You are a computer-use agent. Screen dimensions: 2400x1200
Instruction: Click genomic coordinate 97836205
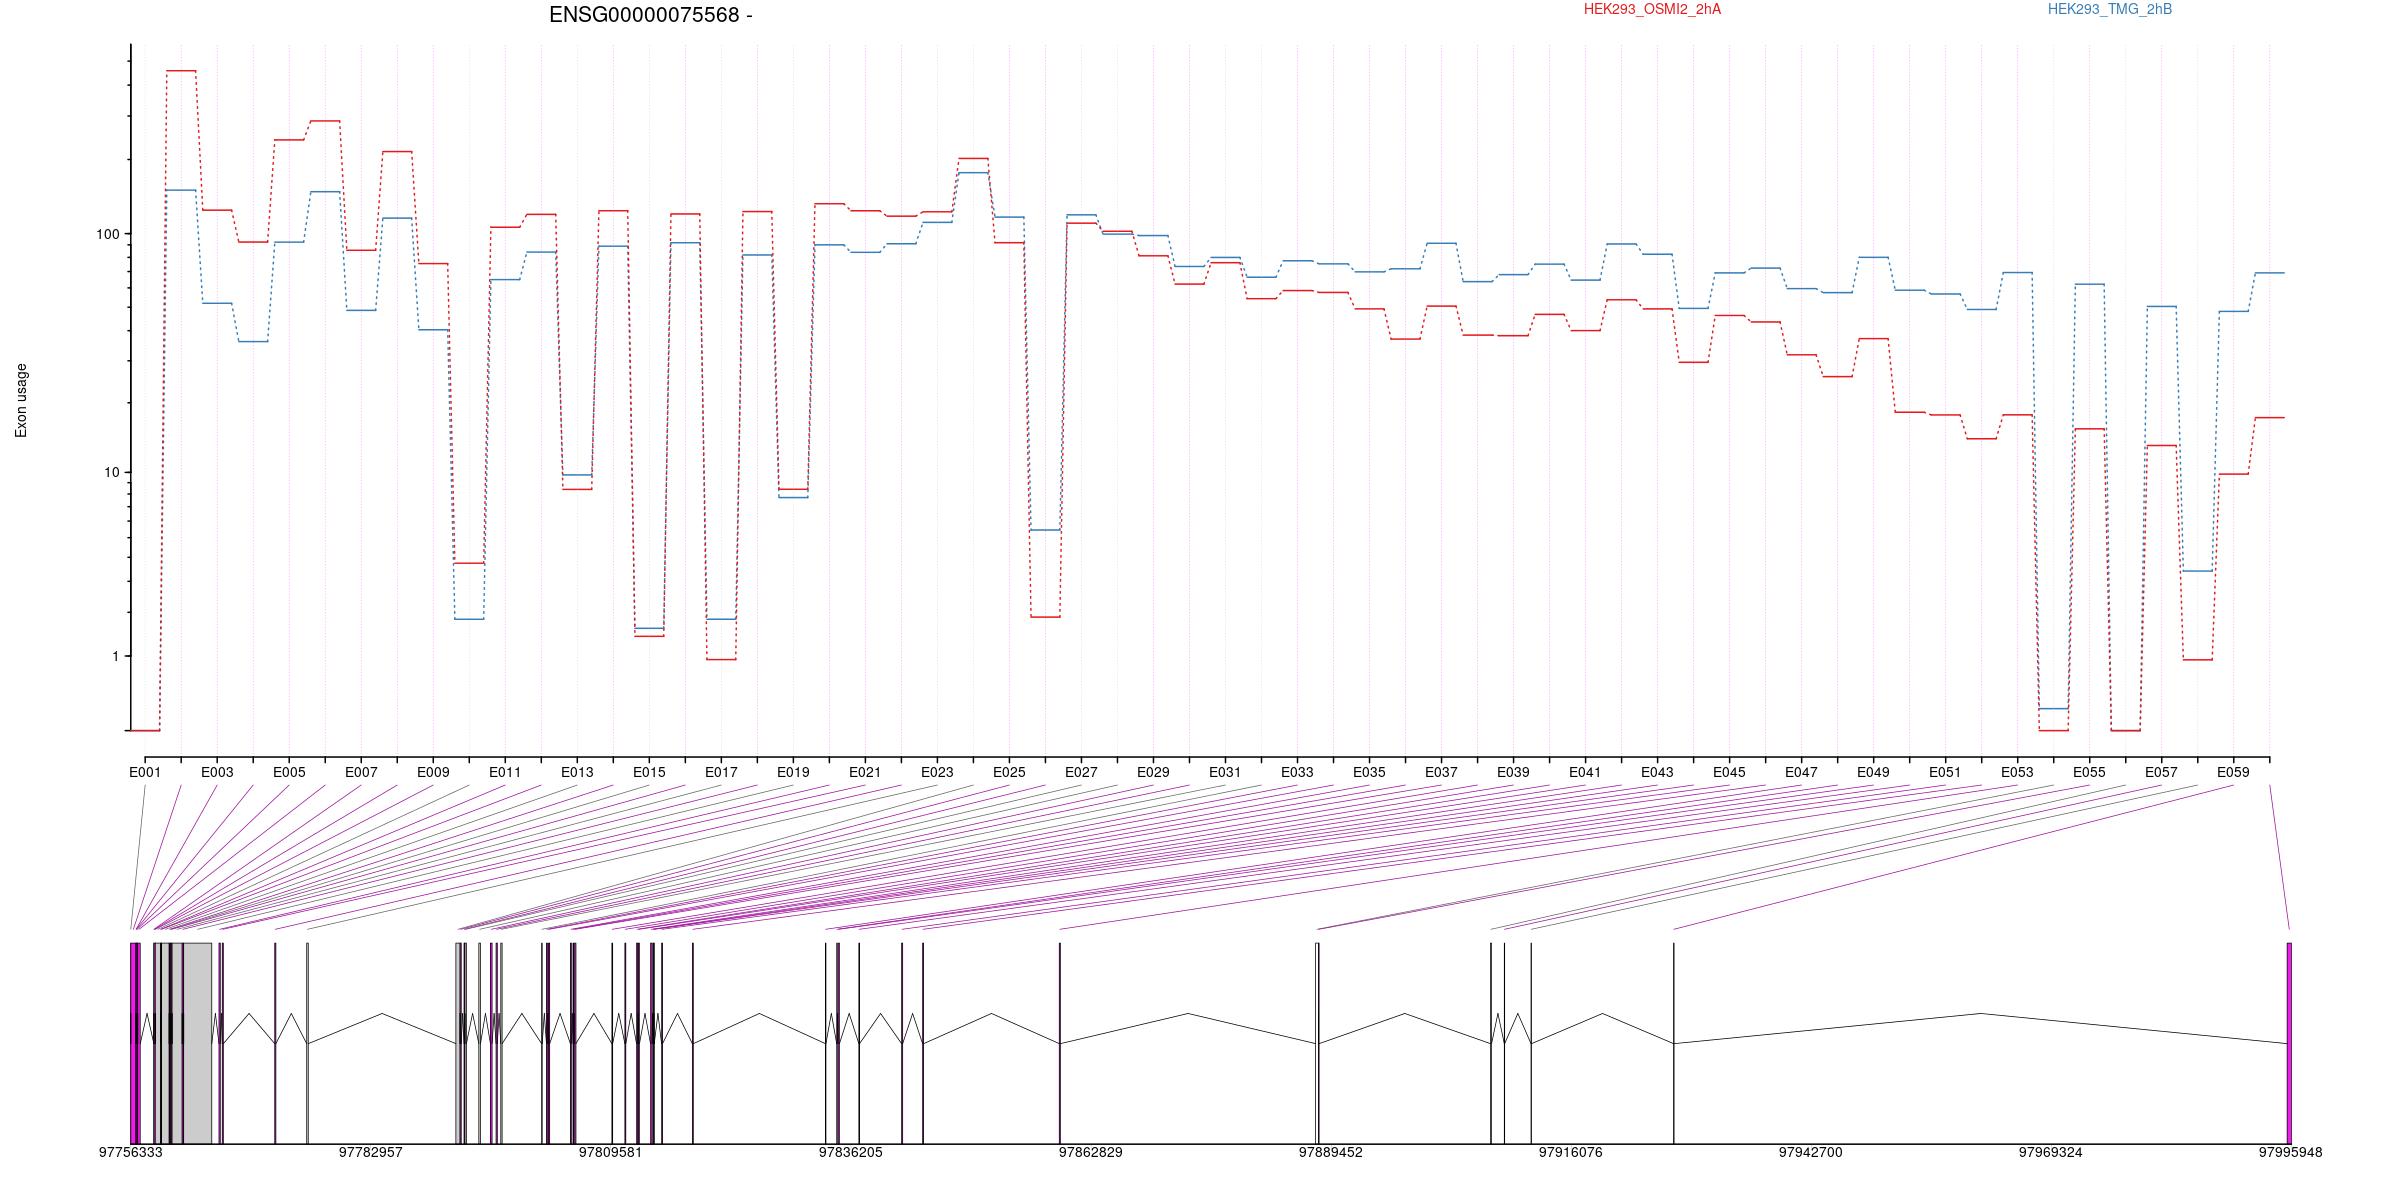[x=850, y=1152]
